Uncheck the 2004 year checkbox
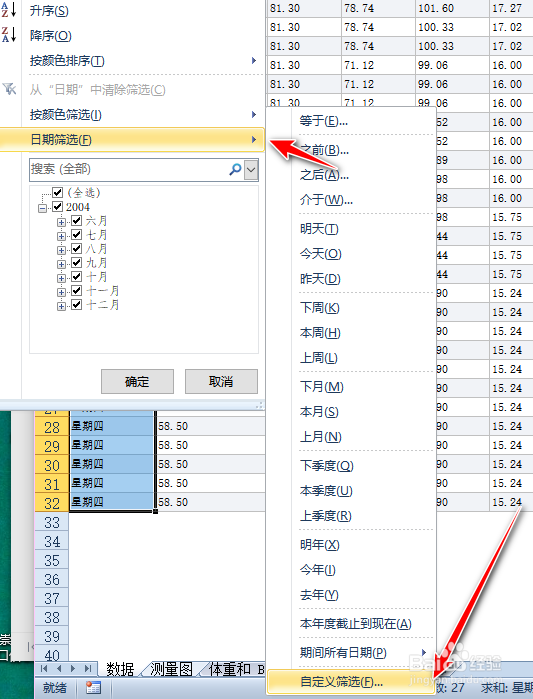 57,206
